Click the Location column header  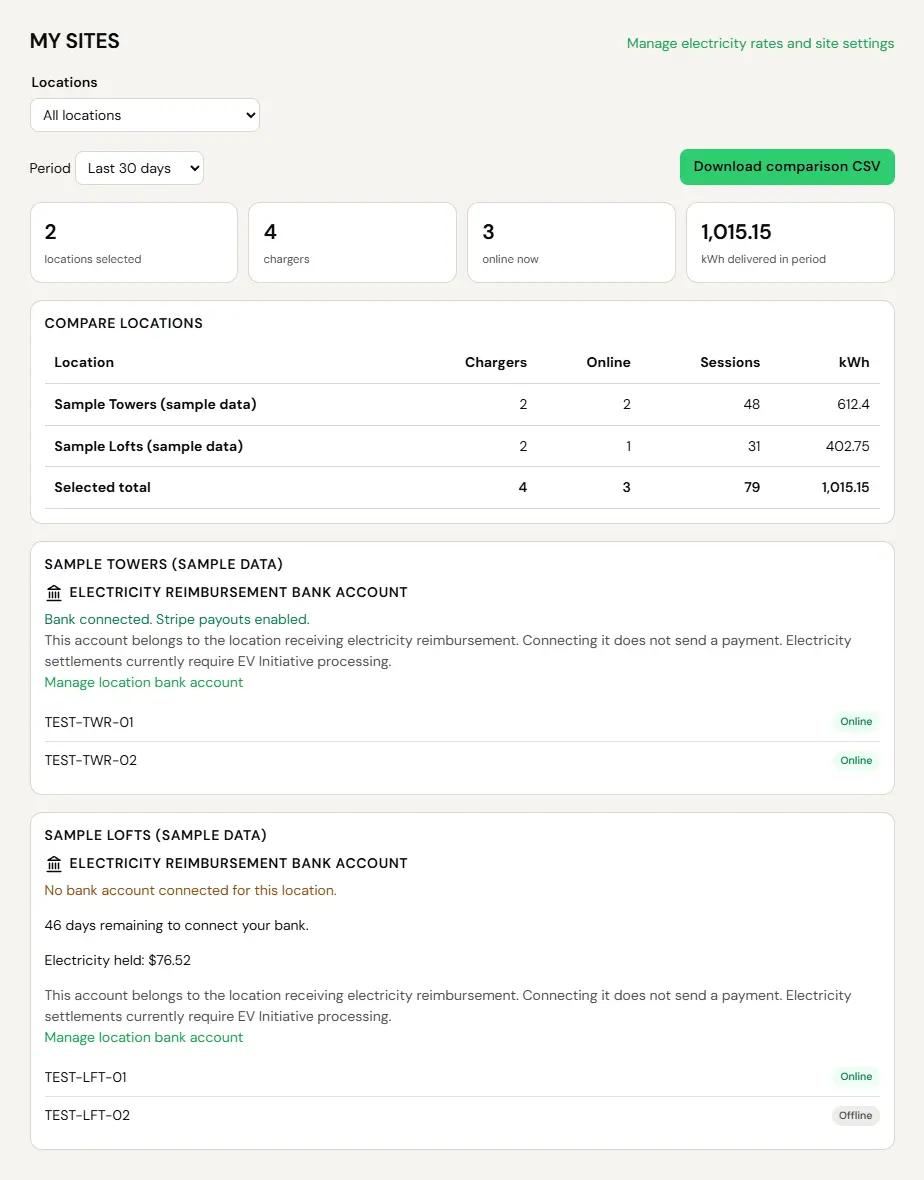point(84,362)
